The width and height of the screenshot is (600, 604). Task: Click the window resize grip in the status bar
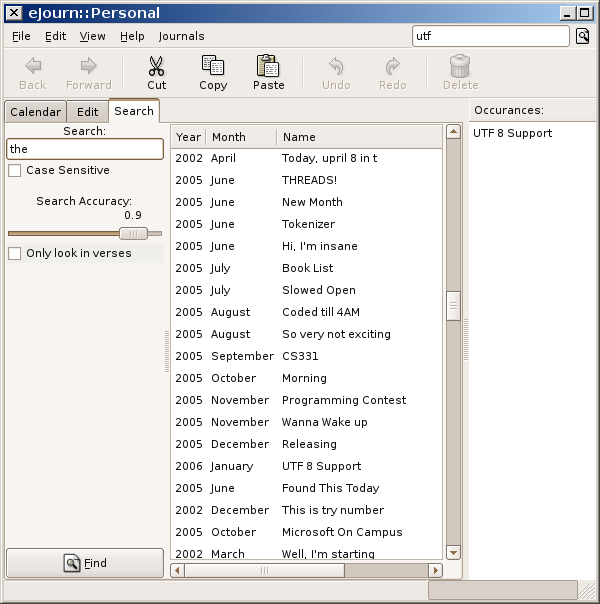(587, 591)
